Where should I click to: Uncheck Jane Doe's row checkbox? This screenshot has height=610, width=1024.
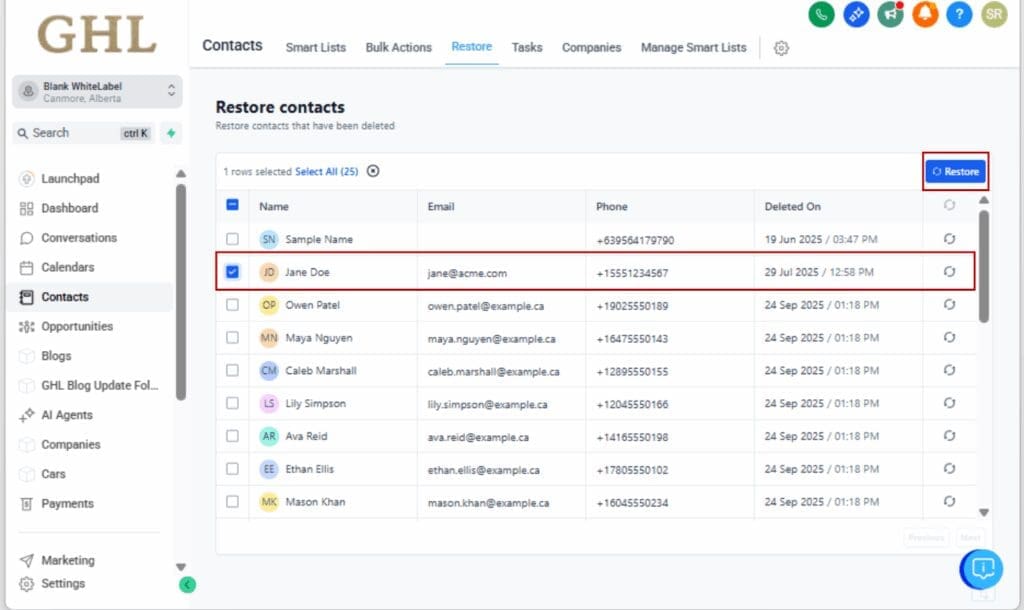(233, 272)
